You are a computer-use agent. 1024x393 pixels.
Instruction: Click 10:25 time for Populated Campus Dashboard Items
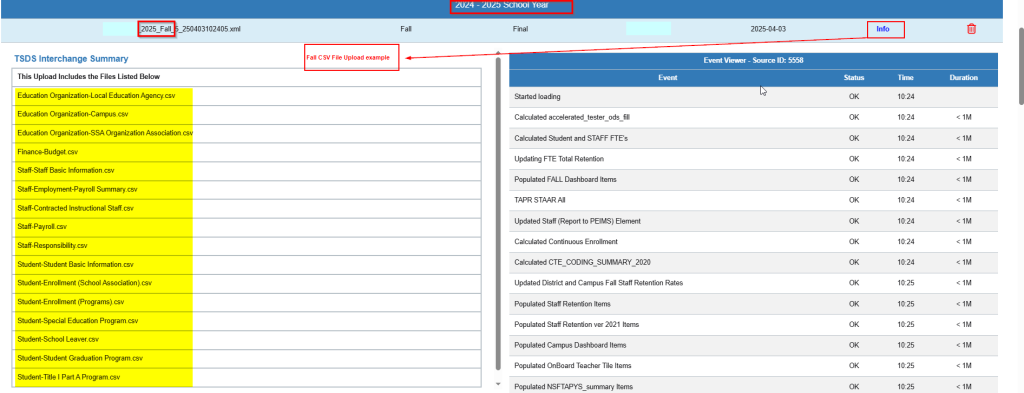point(905,345)
